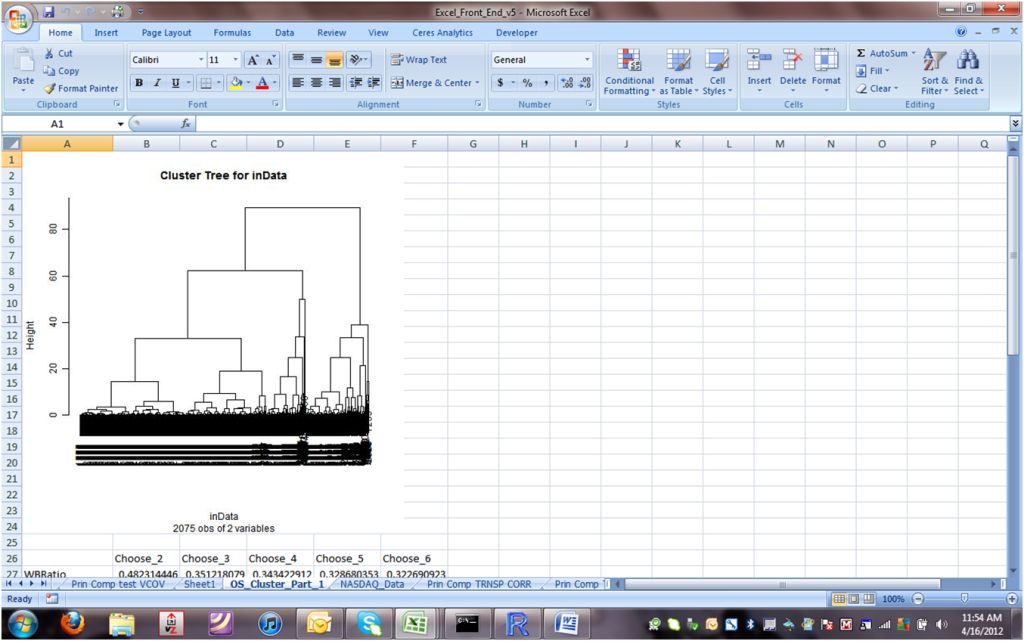Click the Borders icon
The image size is (1024, 641).
pyautogui.click(x=206, y=83)
